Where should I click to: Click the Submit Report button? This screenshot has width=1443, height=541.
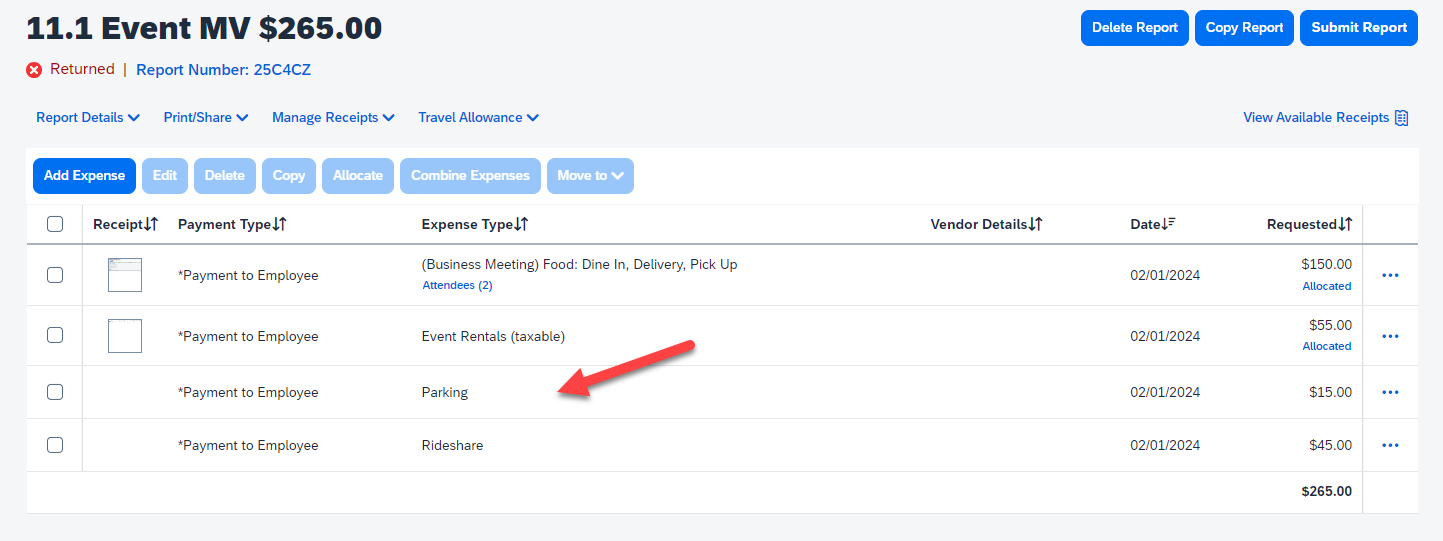1358,28
